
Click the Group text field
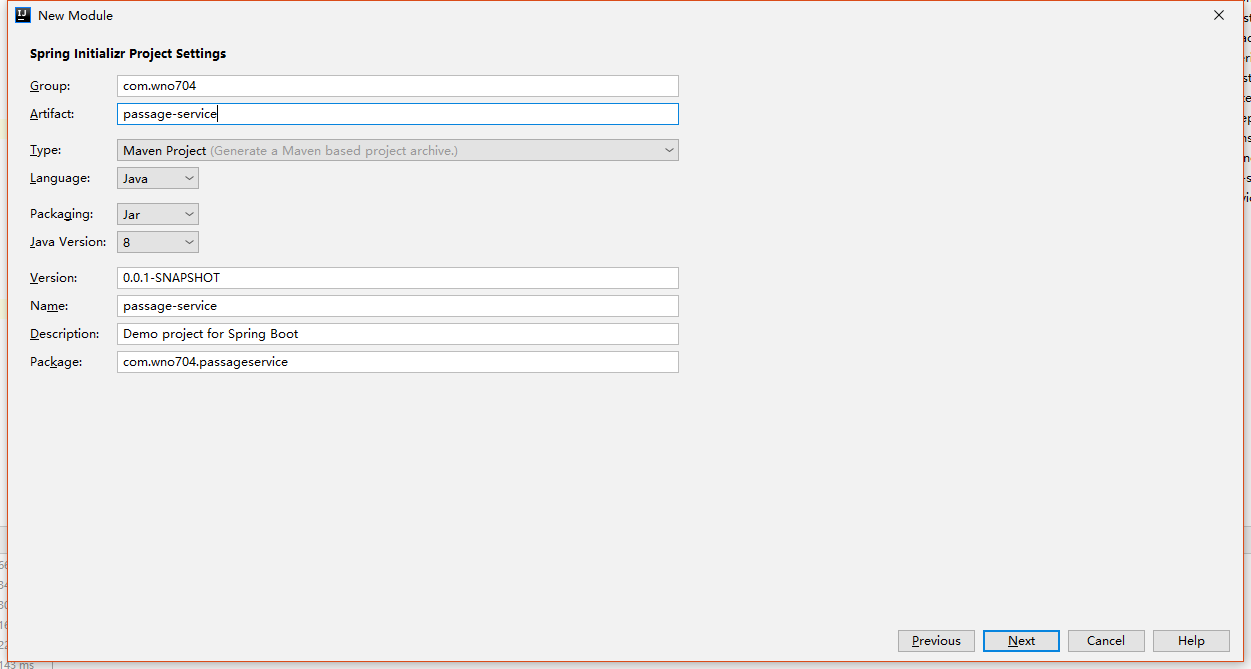(x=397, y=86)
